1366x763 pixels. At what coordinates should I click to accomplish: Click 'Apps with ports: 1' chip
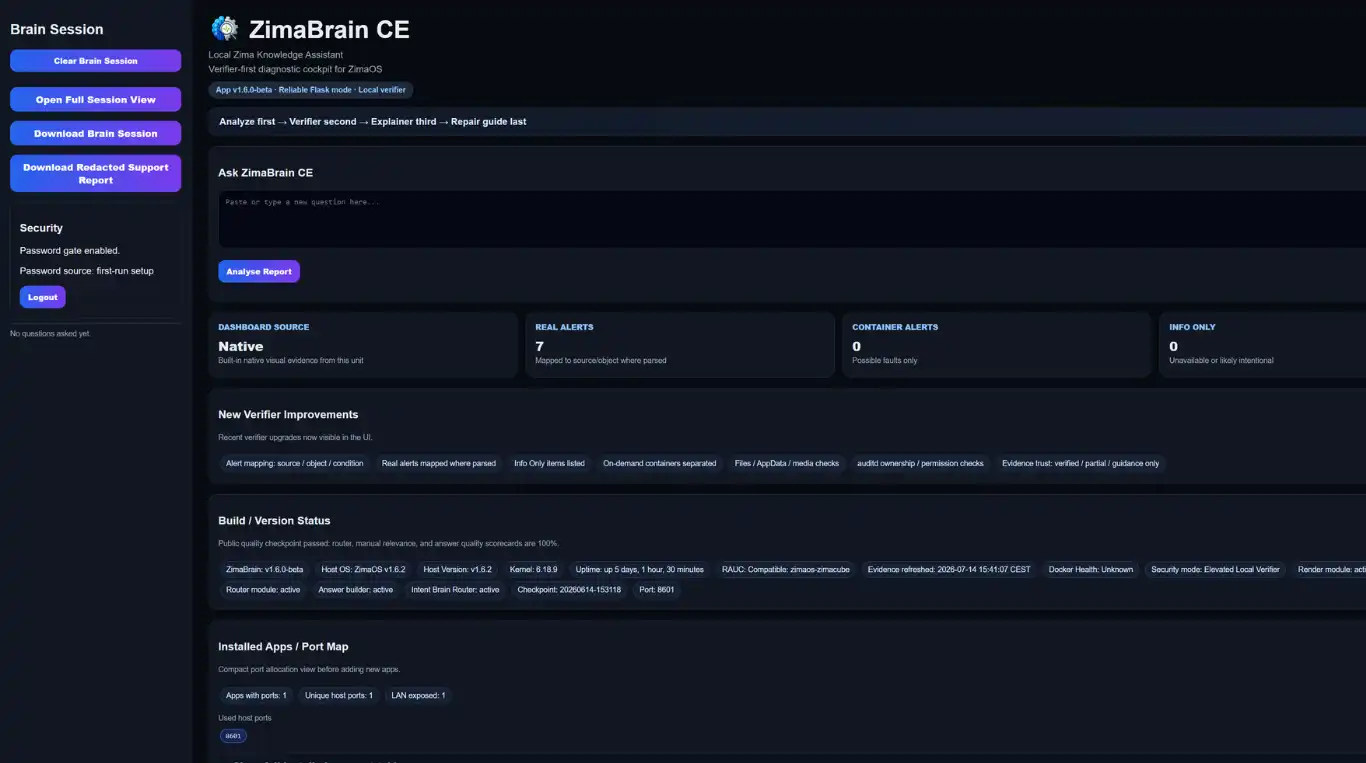(256, 696)
